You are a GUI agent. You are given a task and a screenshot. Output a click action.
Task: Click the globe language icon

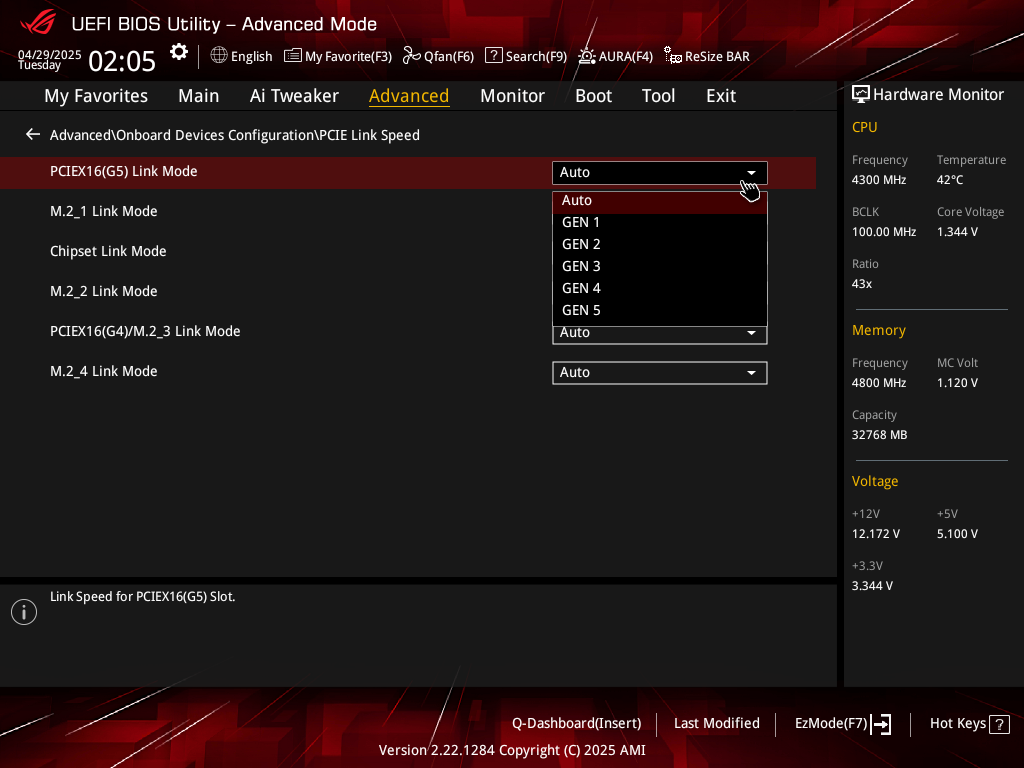219,56
